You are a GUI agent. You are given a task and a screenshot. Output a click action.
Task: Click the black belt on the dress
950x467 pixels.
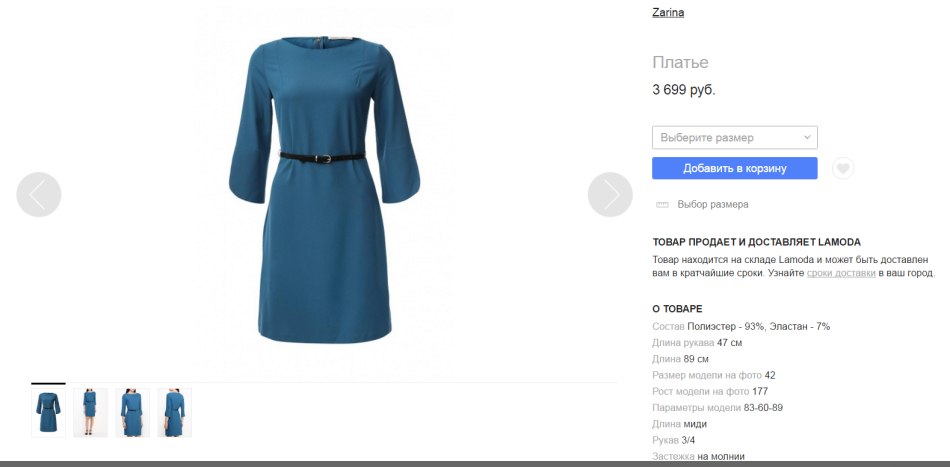[x=322, y=157]
